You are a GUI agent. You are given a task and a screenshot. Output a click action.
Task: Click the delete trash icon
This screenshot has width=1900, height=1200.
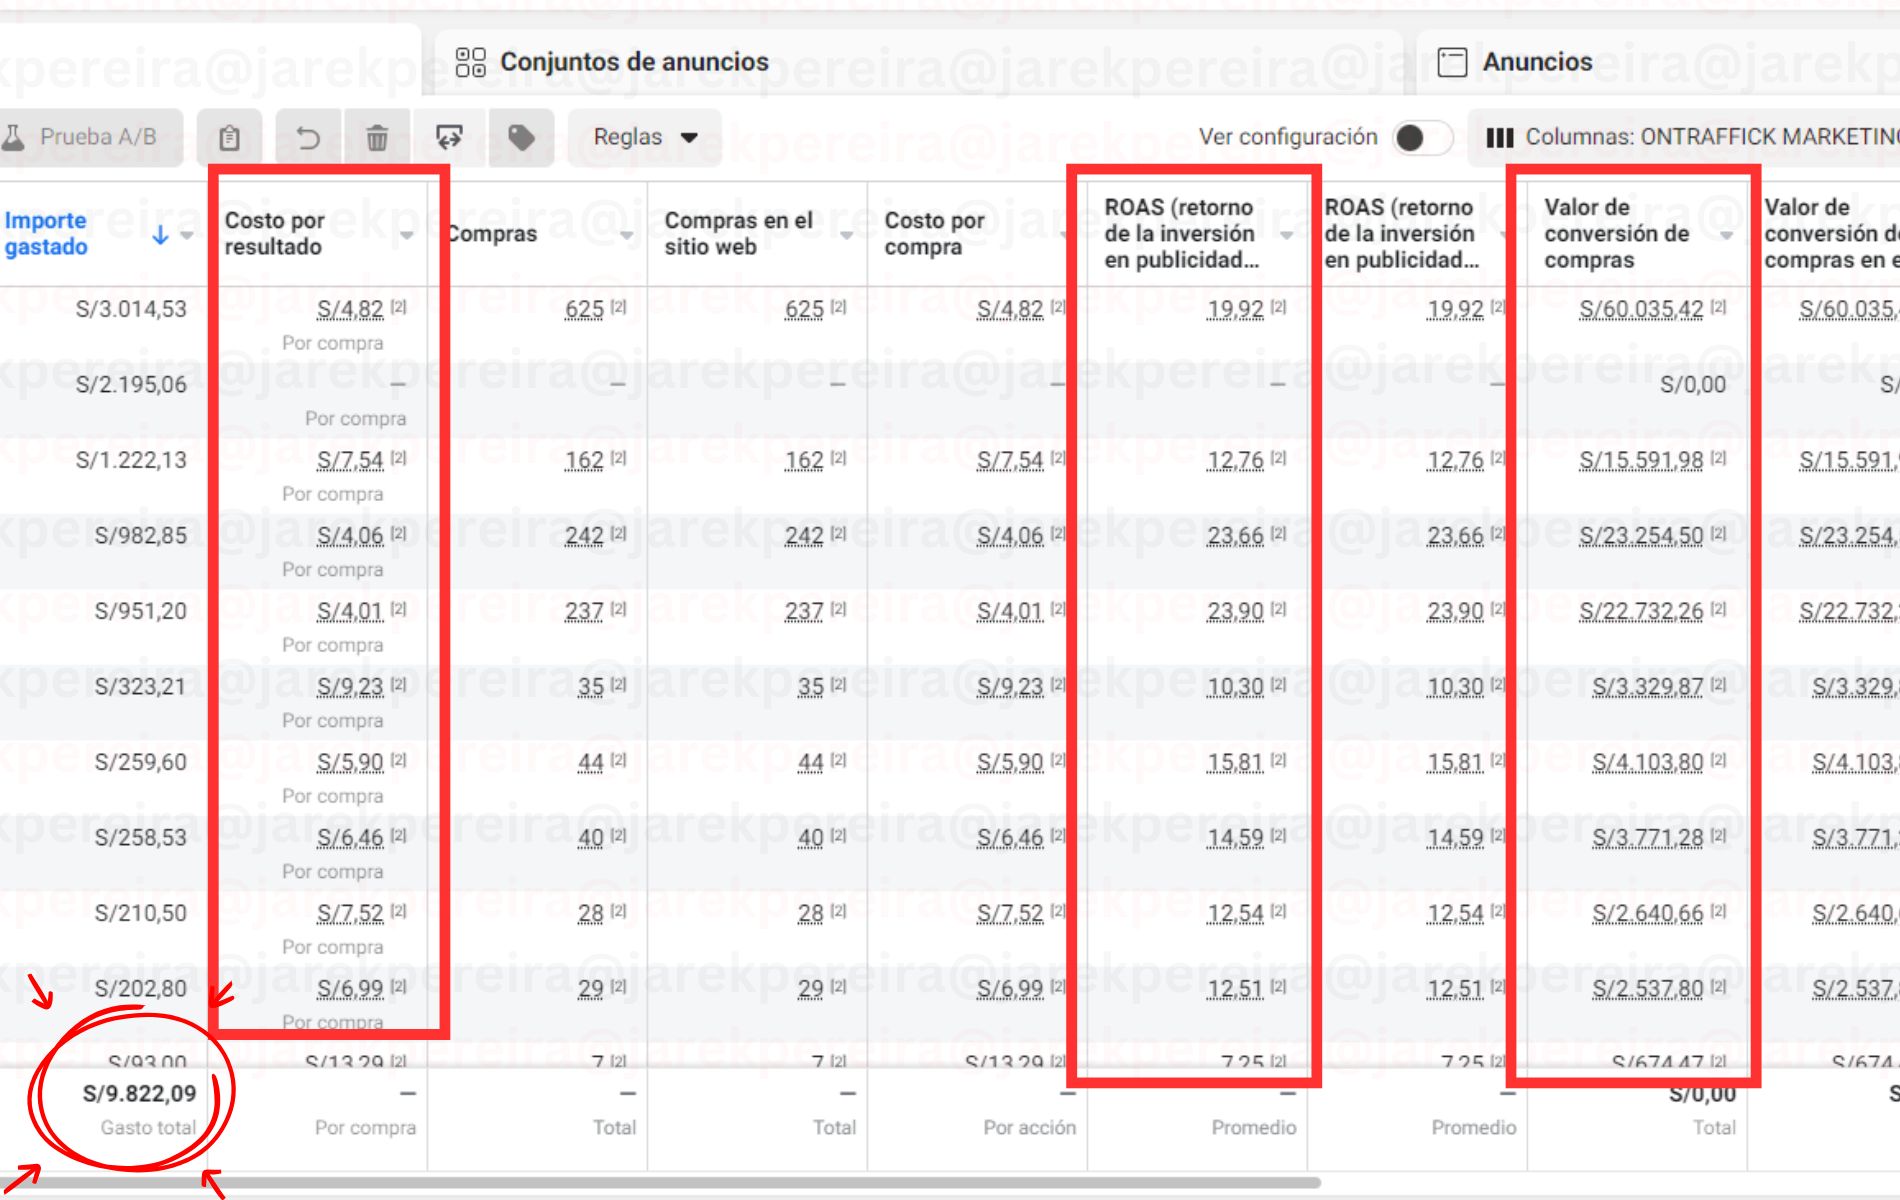[375, 138]
